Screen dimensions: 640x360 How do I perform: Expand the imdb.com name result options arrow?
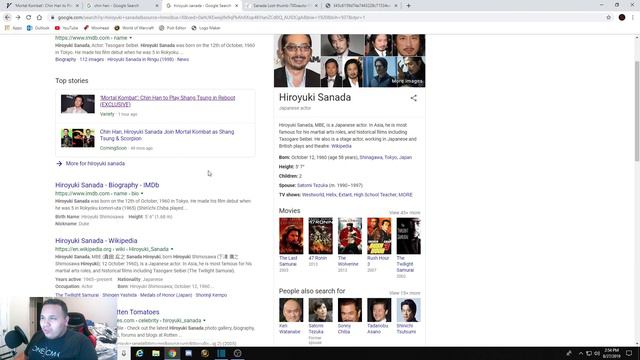(x=131, y=38)
